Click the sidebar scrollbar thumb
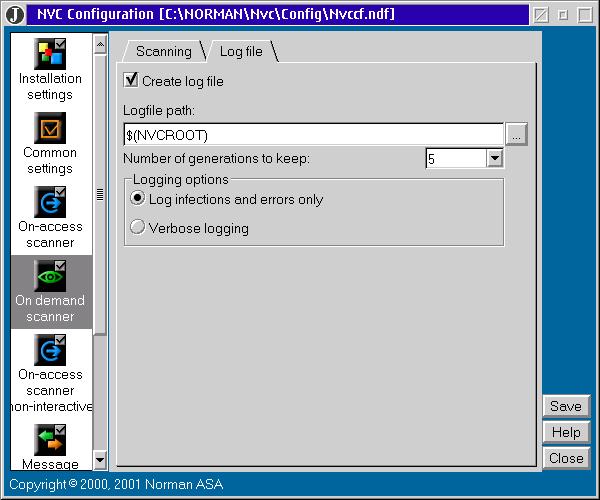The height and width of the screenshot is (500, 600). pyautogui.click(x=100, y=194)
